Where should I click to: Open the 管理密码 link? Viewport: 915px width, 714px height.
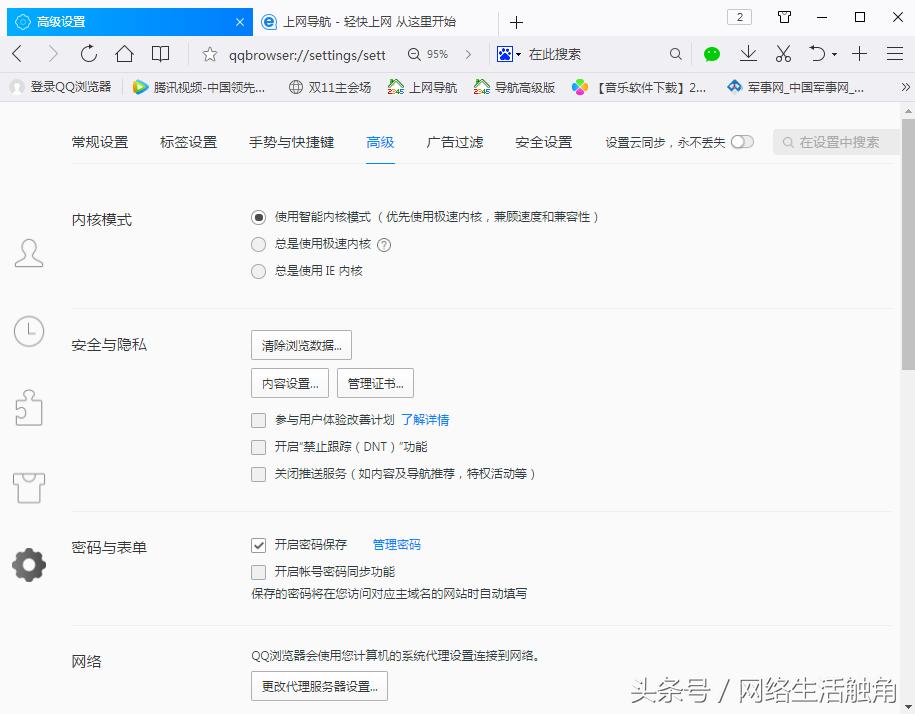click(397, 544)
